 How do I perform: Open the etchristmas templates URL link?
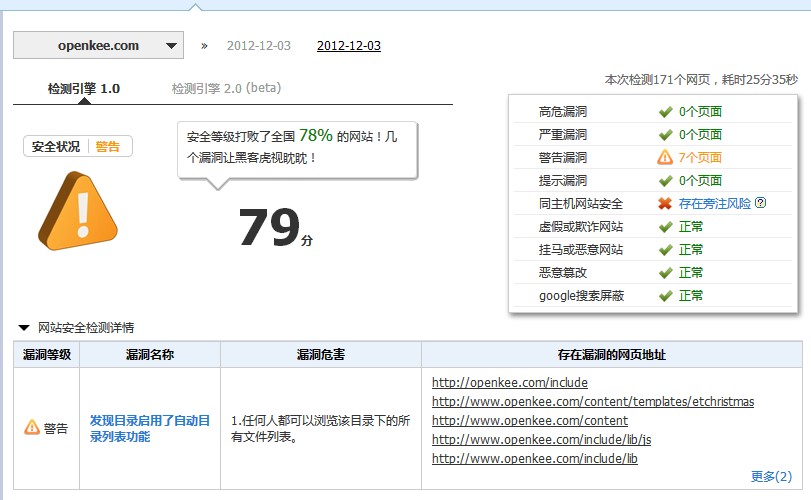click(x=592, y=401)
